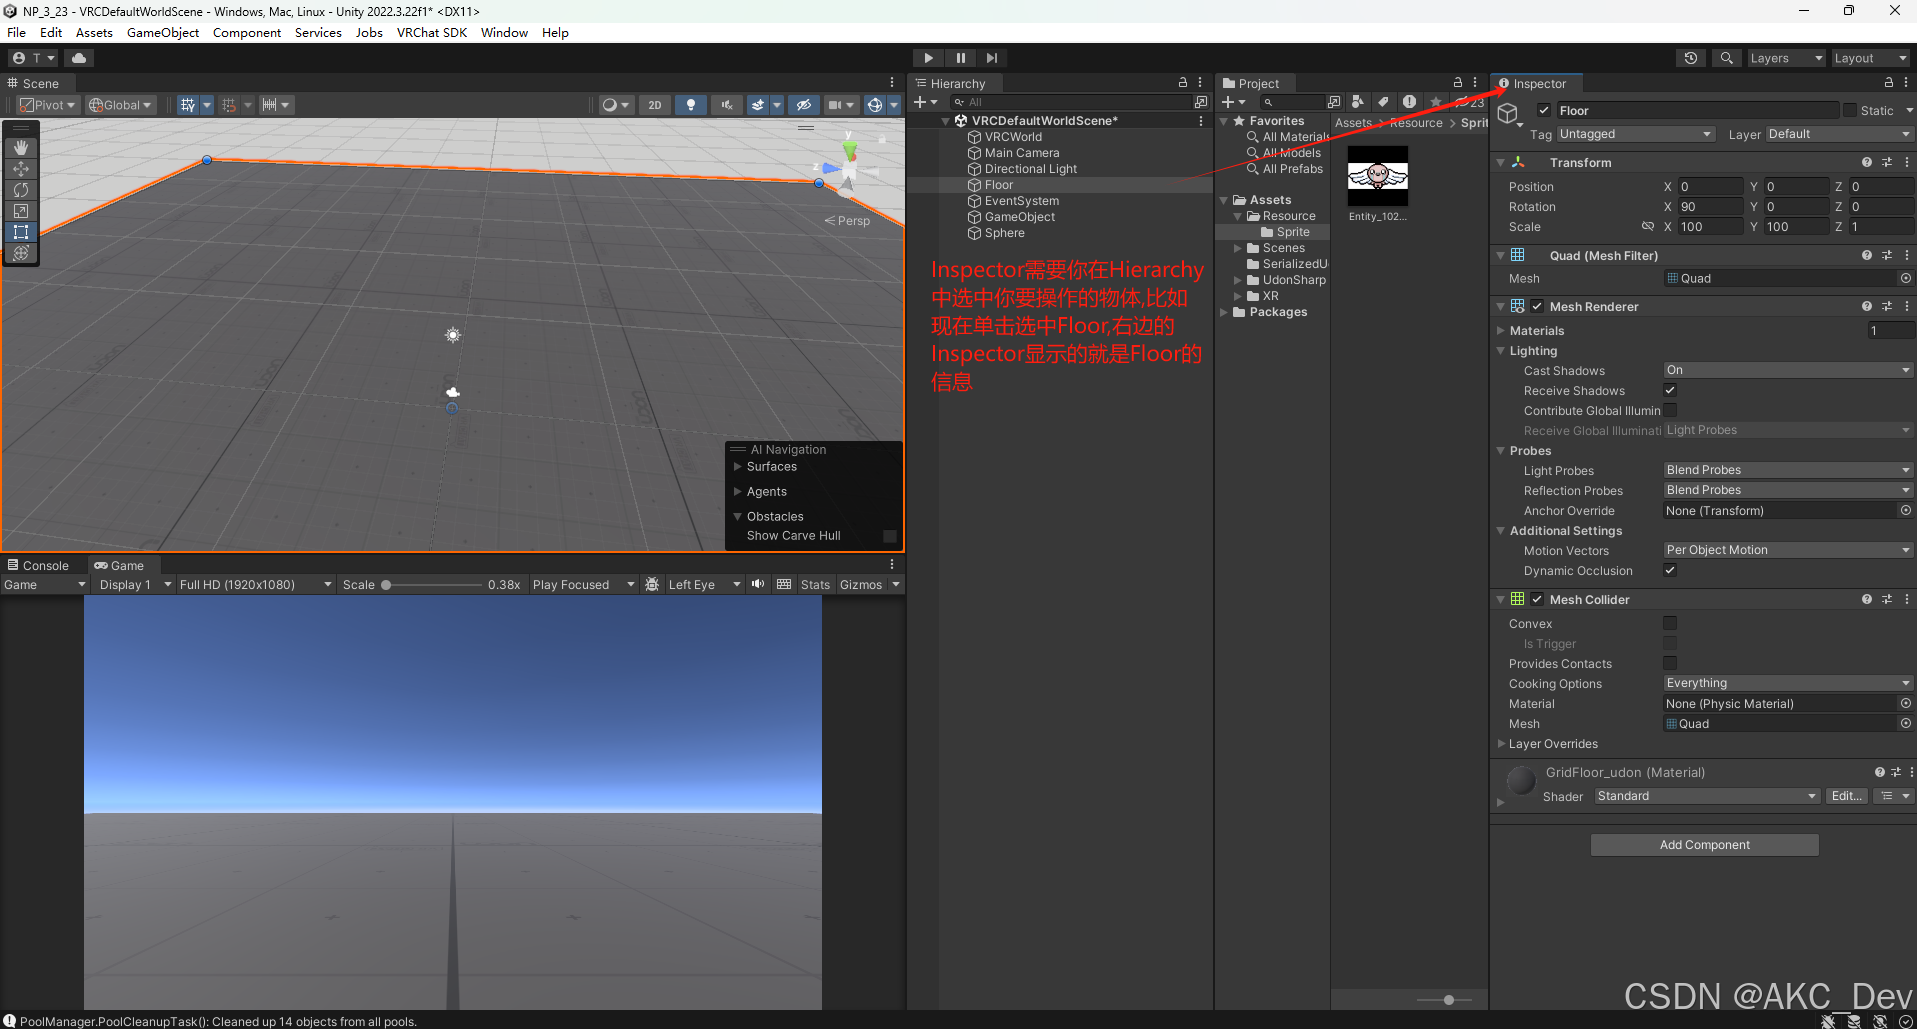Select the Rect tool
The width and height of the screenshot is (1917, 1029).
click(x=21, y=231)
